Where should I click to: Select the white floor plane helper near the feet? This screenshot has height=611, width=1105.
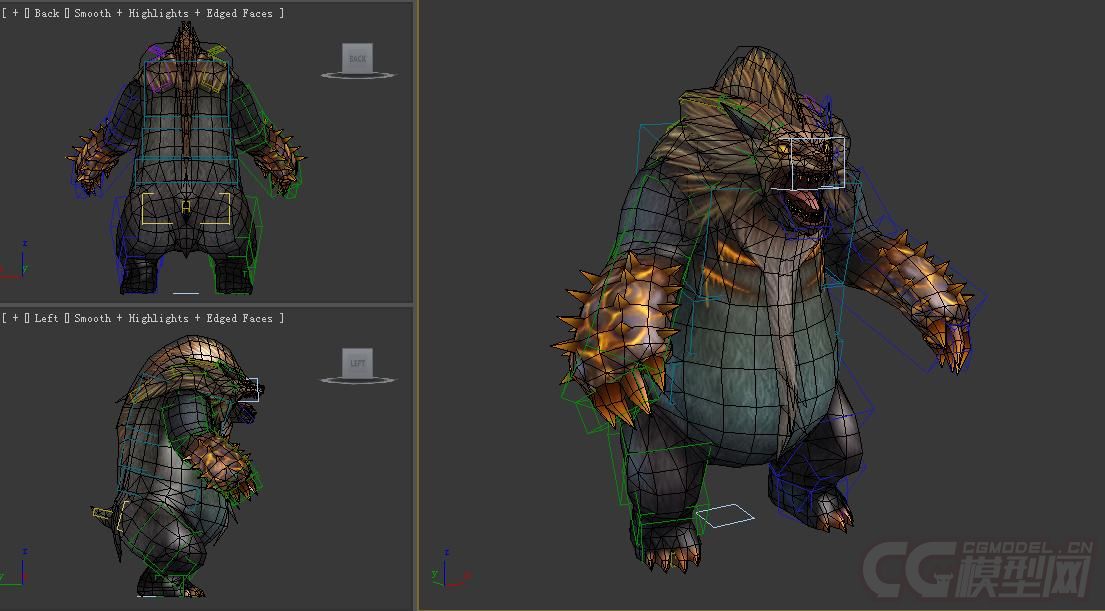pyautogui.click(x=725, y=516)
